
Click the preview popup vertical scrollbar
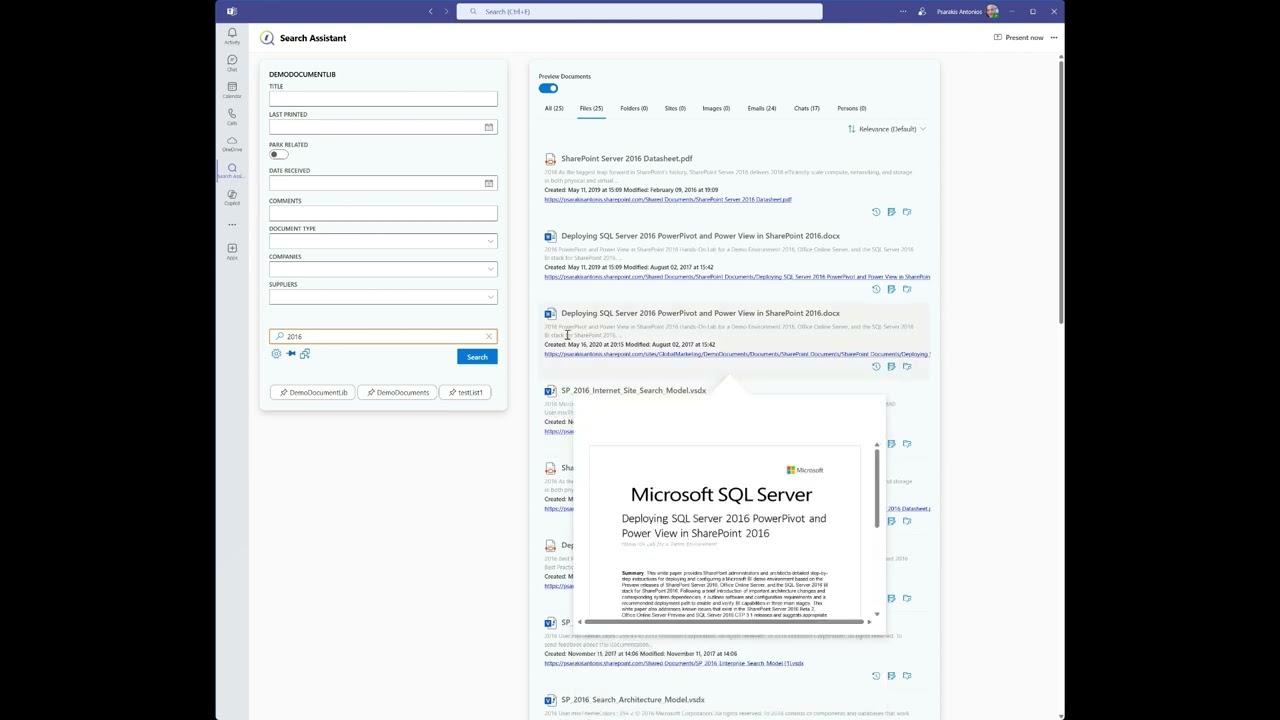click(x=877, y=488)
